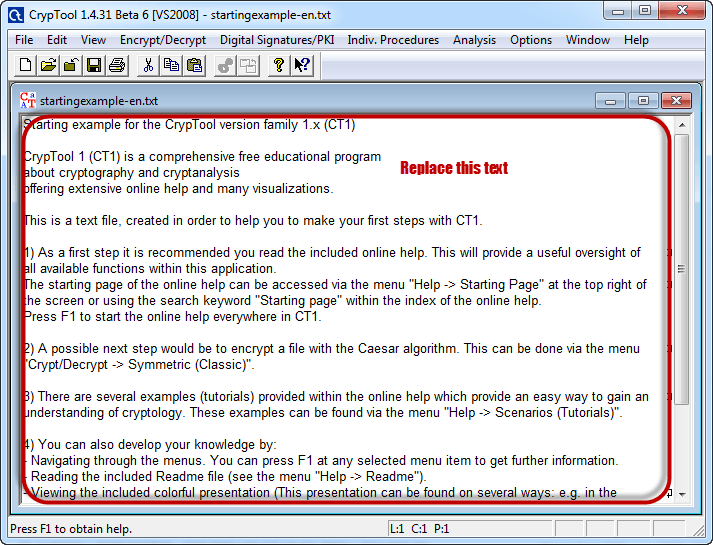Maximize the startingexample-en.txt document window
The height and width of the screenshot is (545, 713).
(x=643, y=101)
